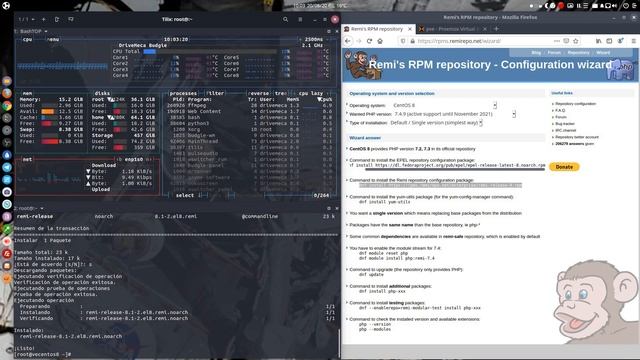Click the php elephant logo in the header
Viewport: 640px width, 360px height.
click(x=622, y=68)
